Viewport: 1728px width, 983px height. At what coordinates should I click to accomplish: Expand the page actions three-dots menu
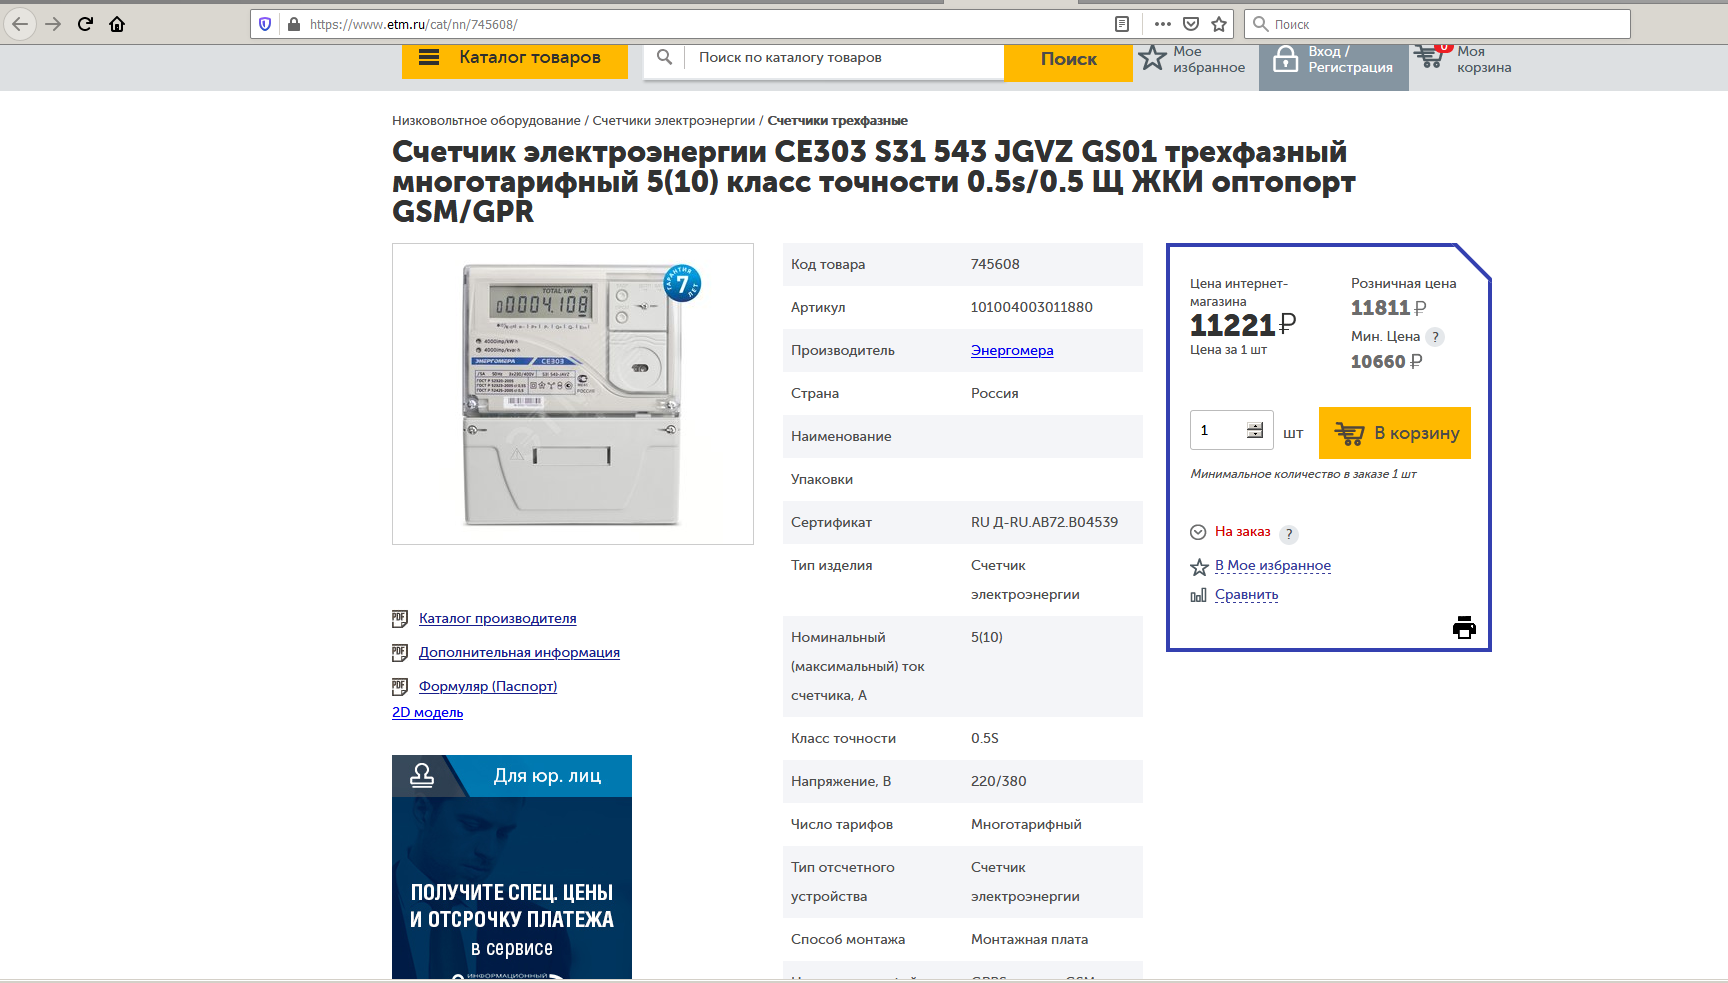coord(1162,24)
